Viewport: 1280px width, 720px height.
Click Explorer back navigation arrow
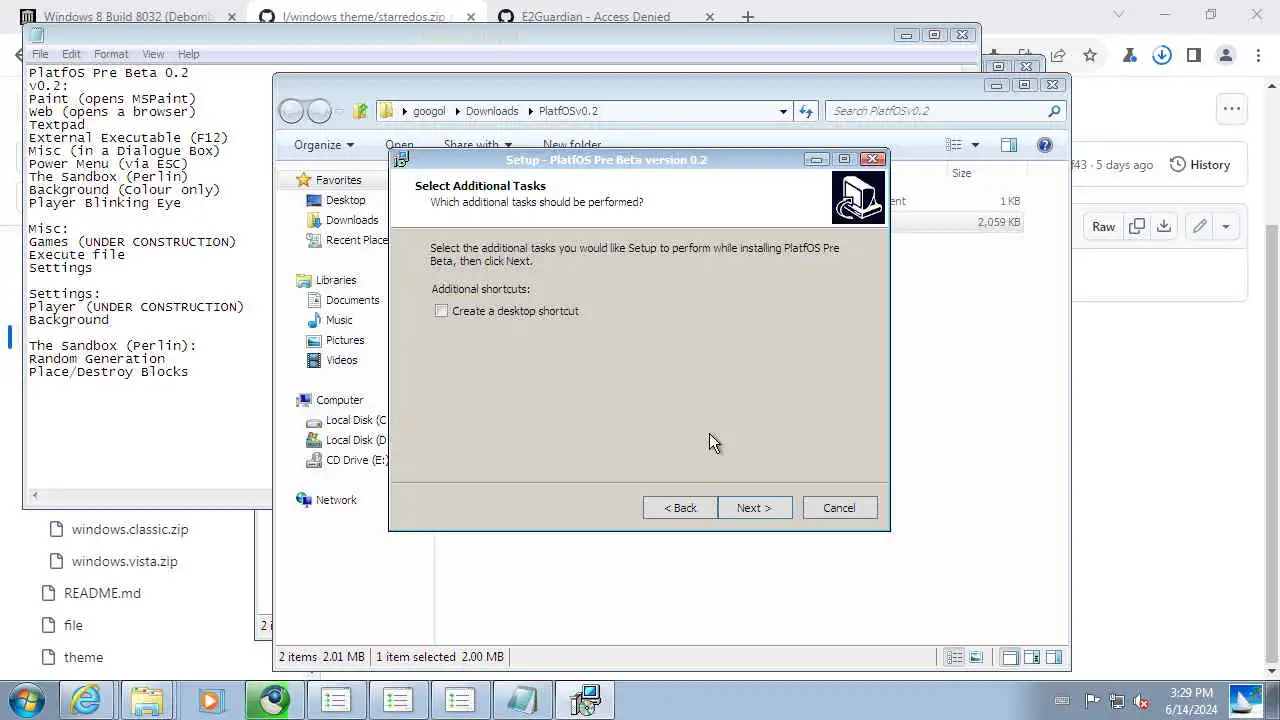(292, 111)
